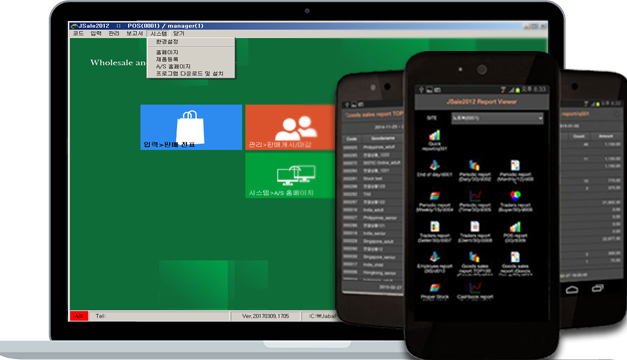Open the 입력 menu
This screenshot has height=360, width=627.
[96, 34]
